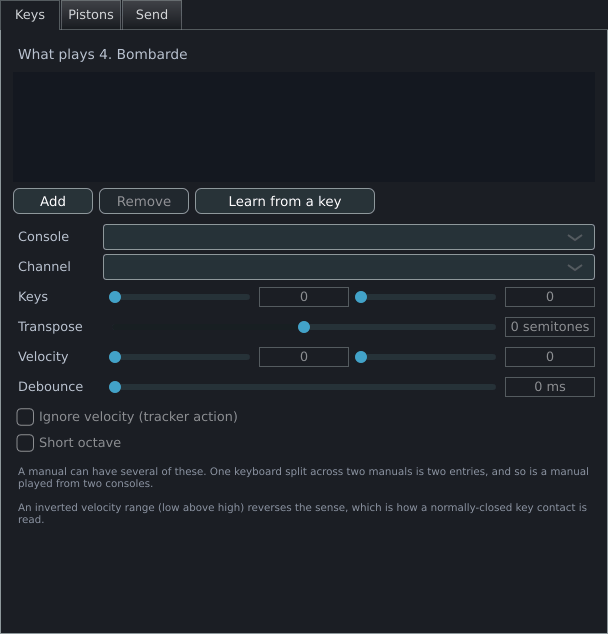Click the Transpose slider handle
The image size is (608, 634).
(x=304, y=327)
